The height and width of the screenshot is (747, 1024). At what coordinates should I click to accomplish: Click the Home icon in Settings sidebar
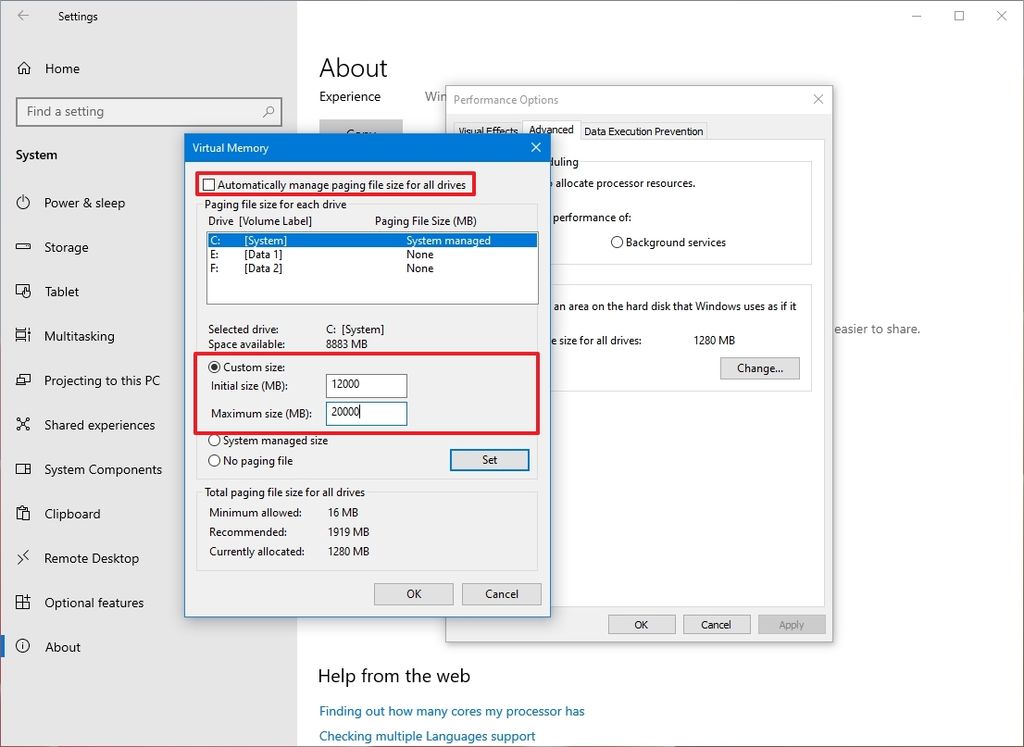click(x=24, y=68)
